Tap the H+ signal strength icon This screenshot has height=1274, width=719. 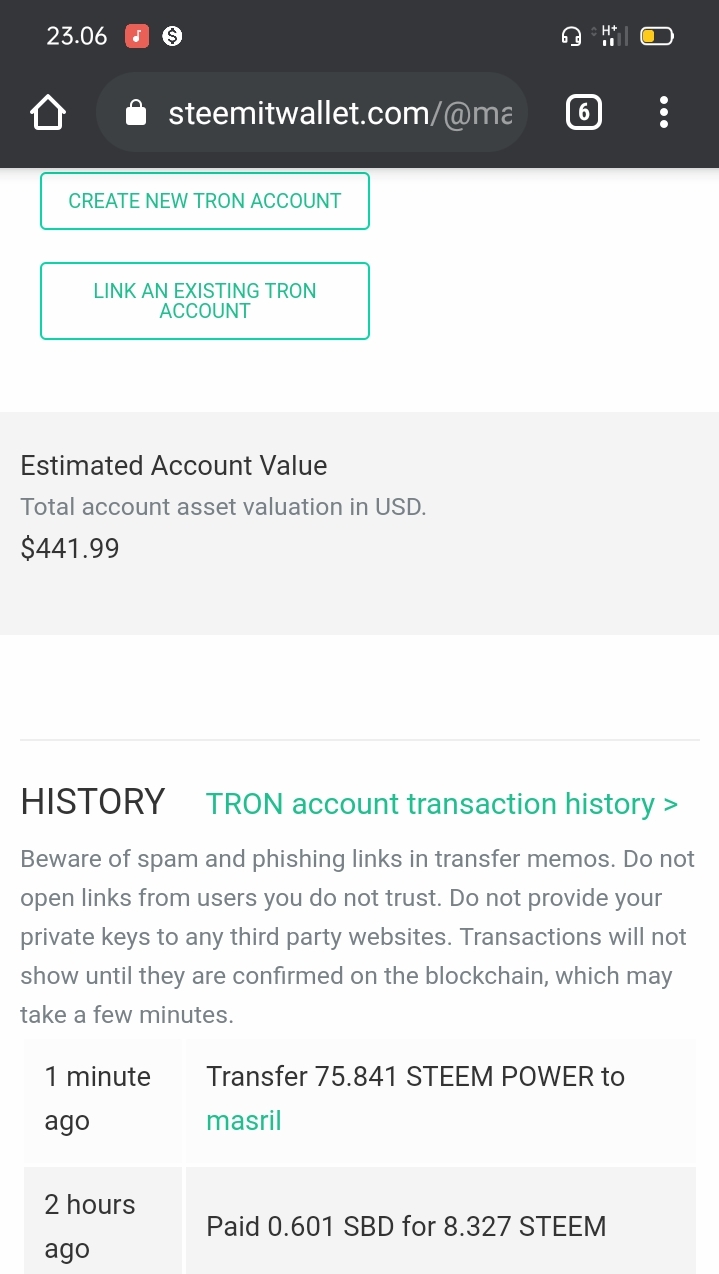(x=610, y=36)
